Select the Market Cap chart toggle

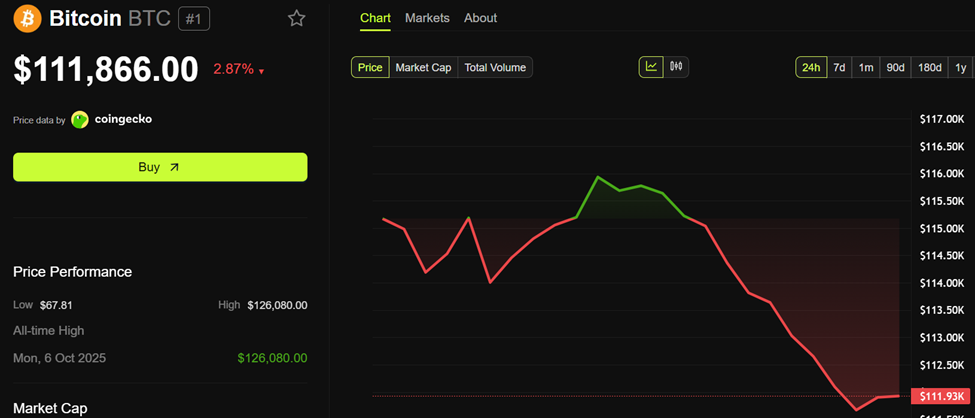pyautogui.click(x=423, y=67)
